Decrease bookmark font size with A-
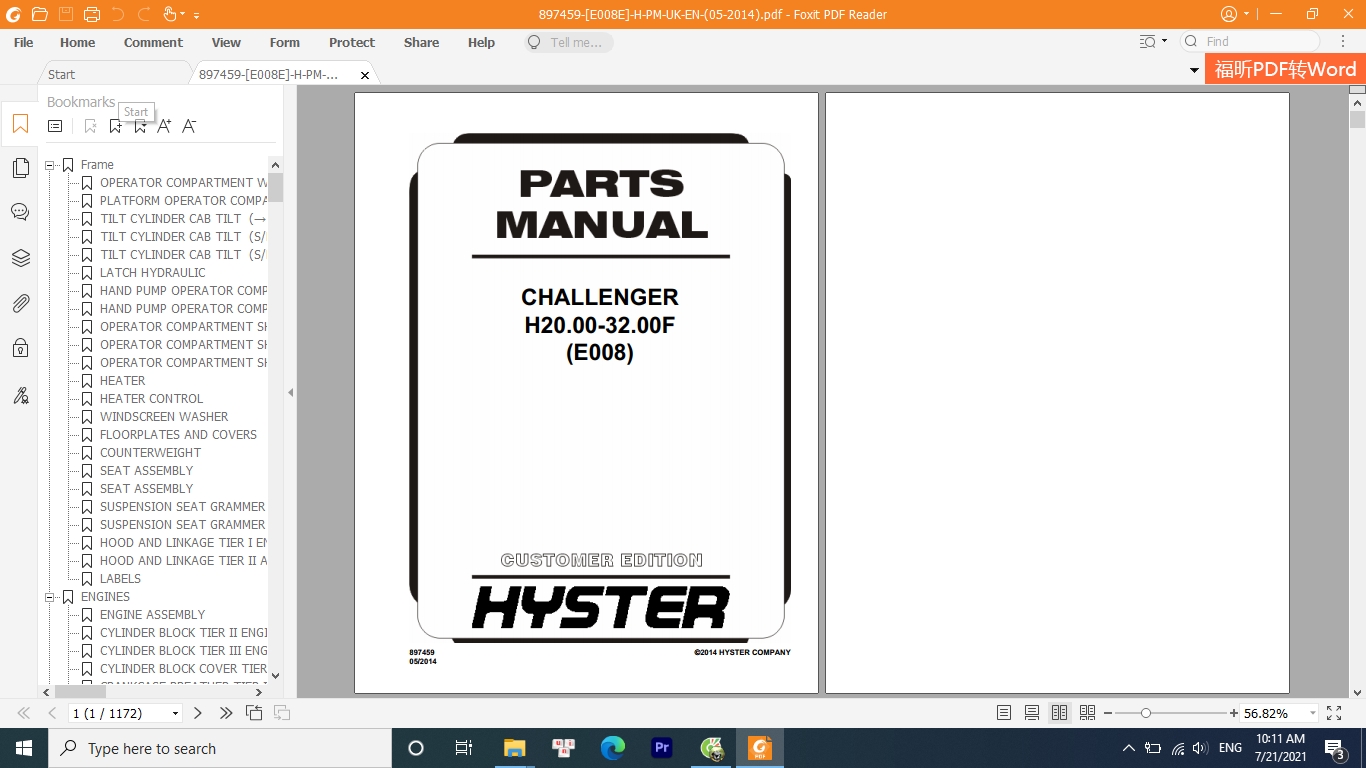The width and height of the screenshot is (1366, 768). pos(189,126)
